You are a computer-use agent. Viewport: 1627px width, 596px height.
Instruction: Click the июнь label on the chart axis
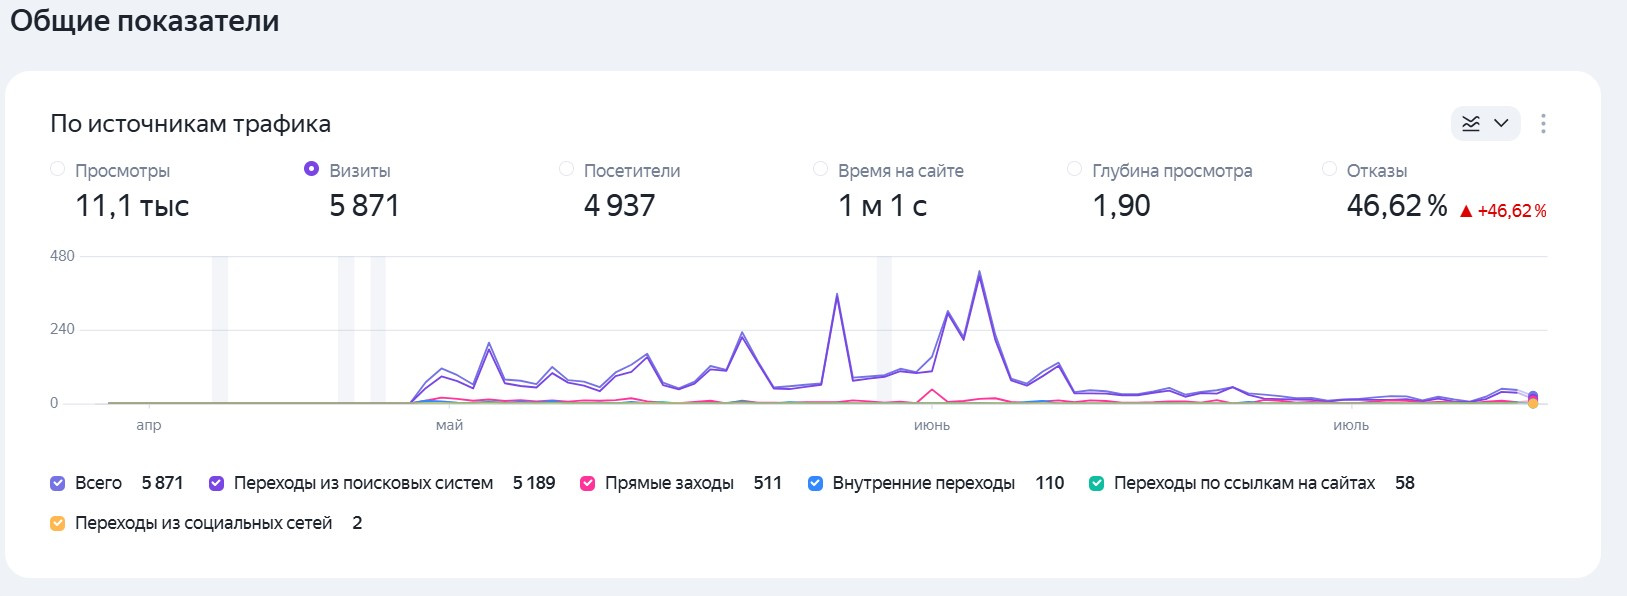pos(932,425)
